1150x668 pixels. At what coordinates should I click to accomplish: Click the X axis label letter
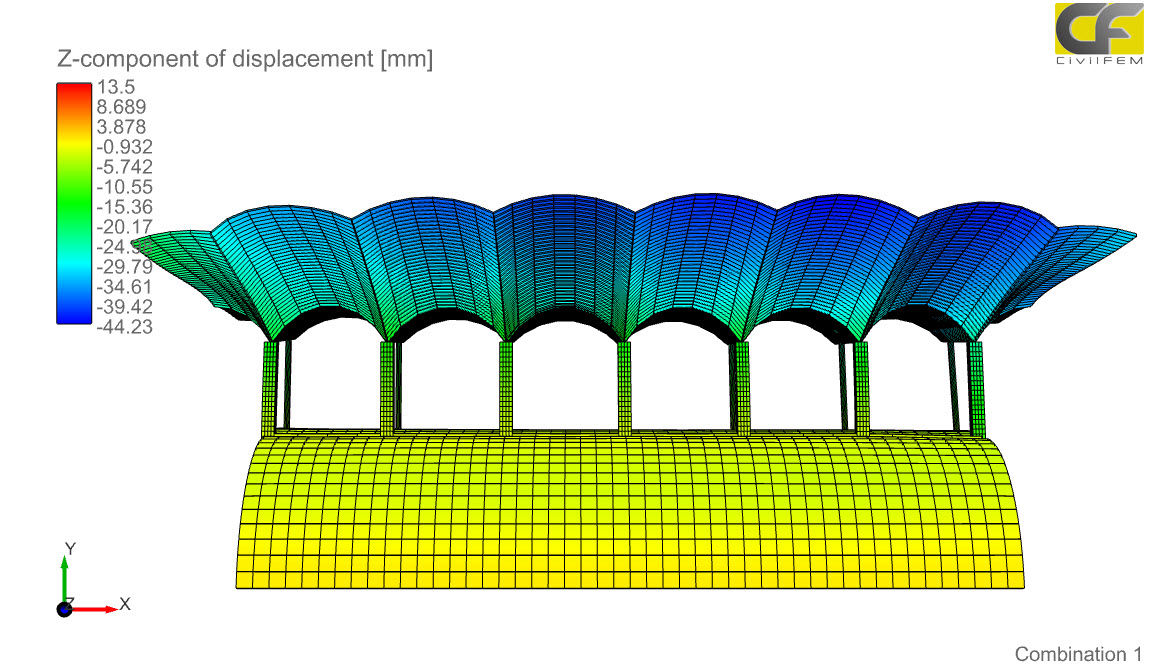[125, 604]
